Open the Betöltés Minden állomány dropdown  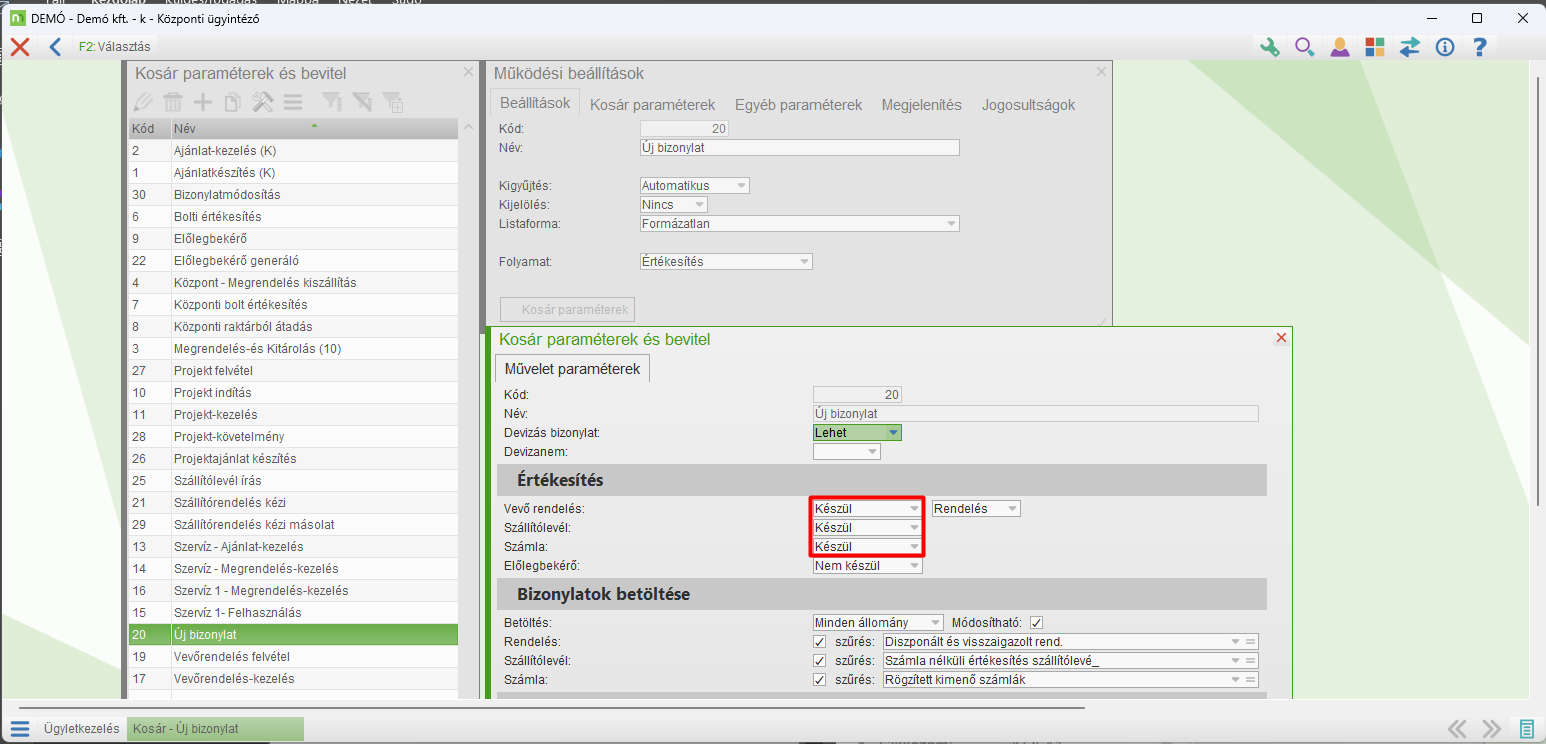click(878, 622)
